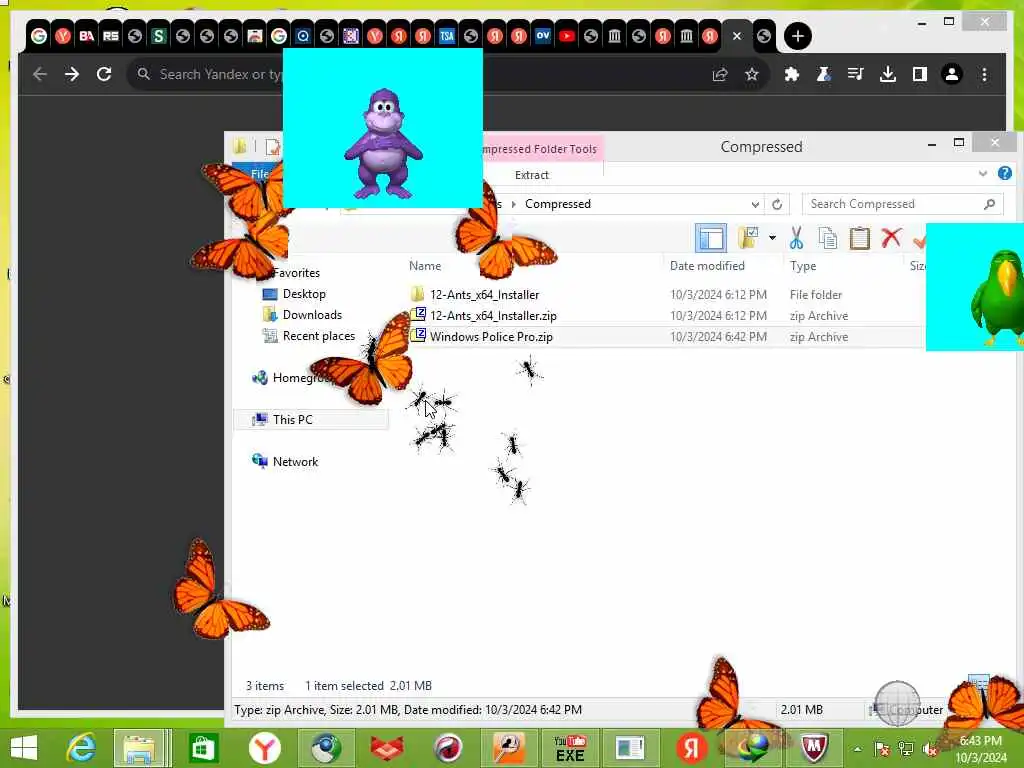
Task: Open the Windows Start button
Action: tap(24, 748)
